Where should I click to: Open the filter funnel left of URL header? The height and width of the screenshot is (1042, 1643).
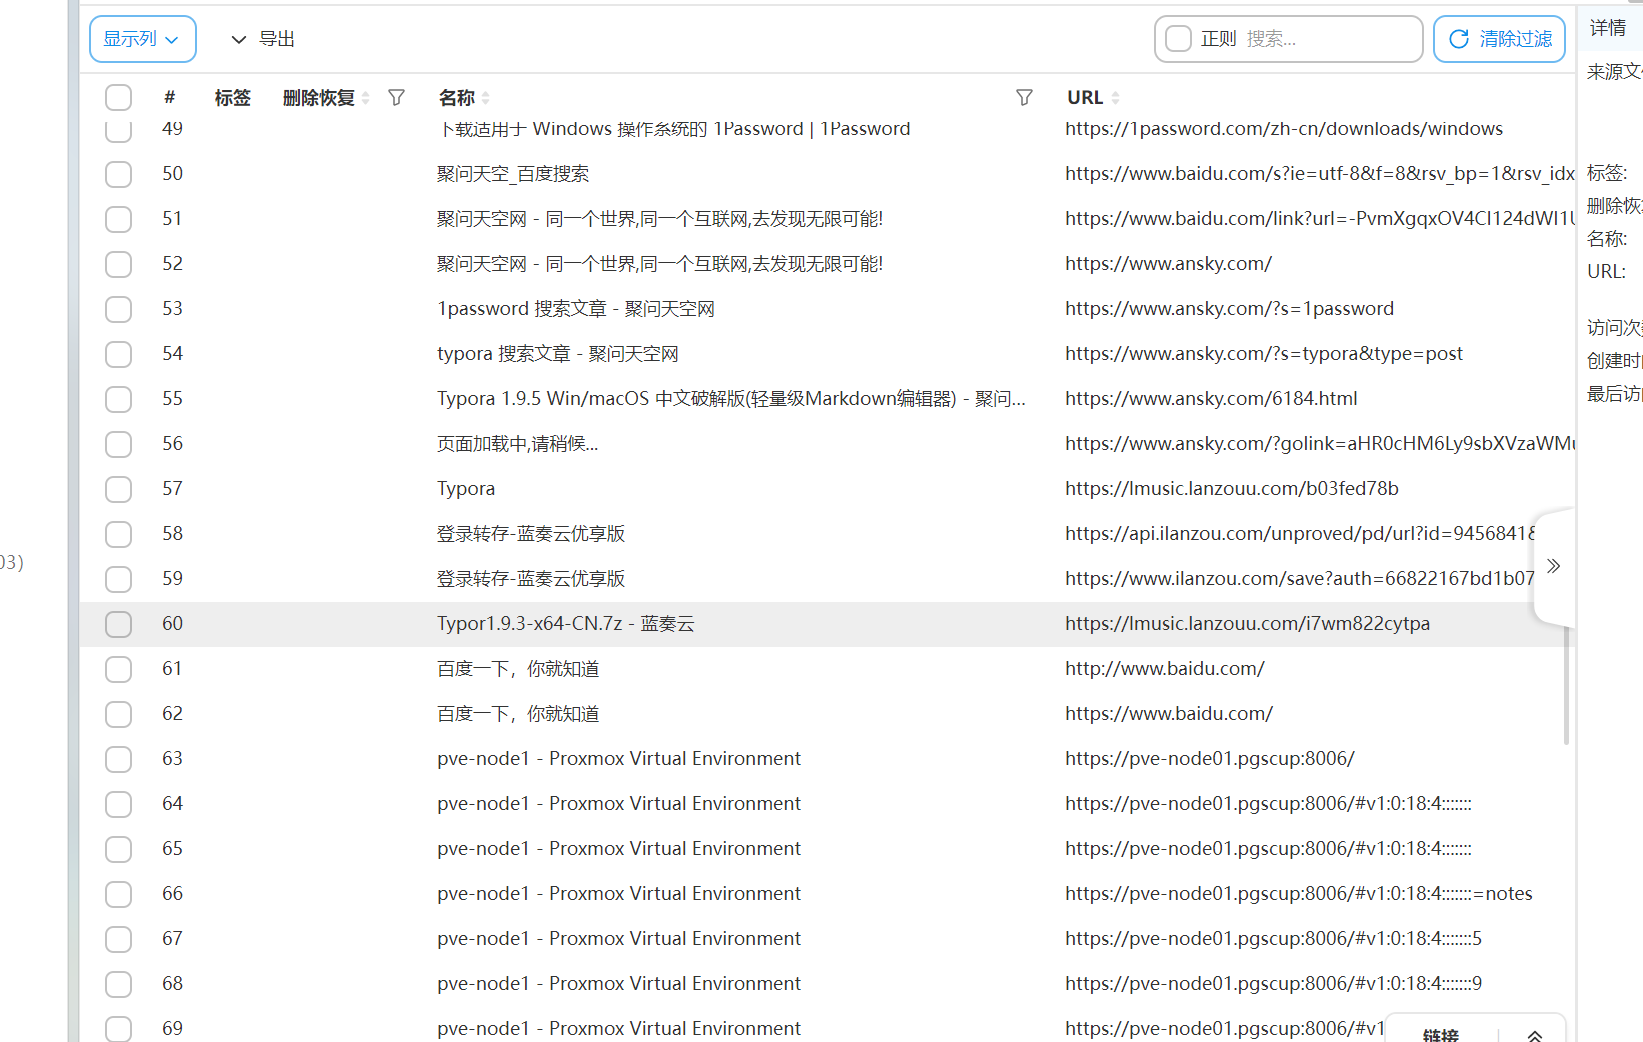[x=1024, y=98]
